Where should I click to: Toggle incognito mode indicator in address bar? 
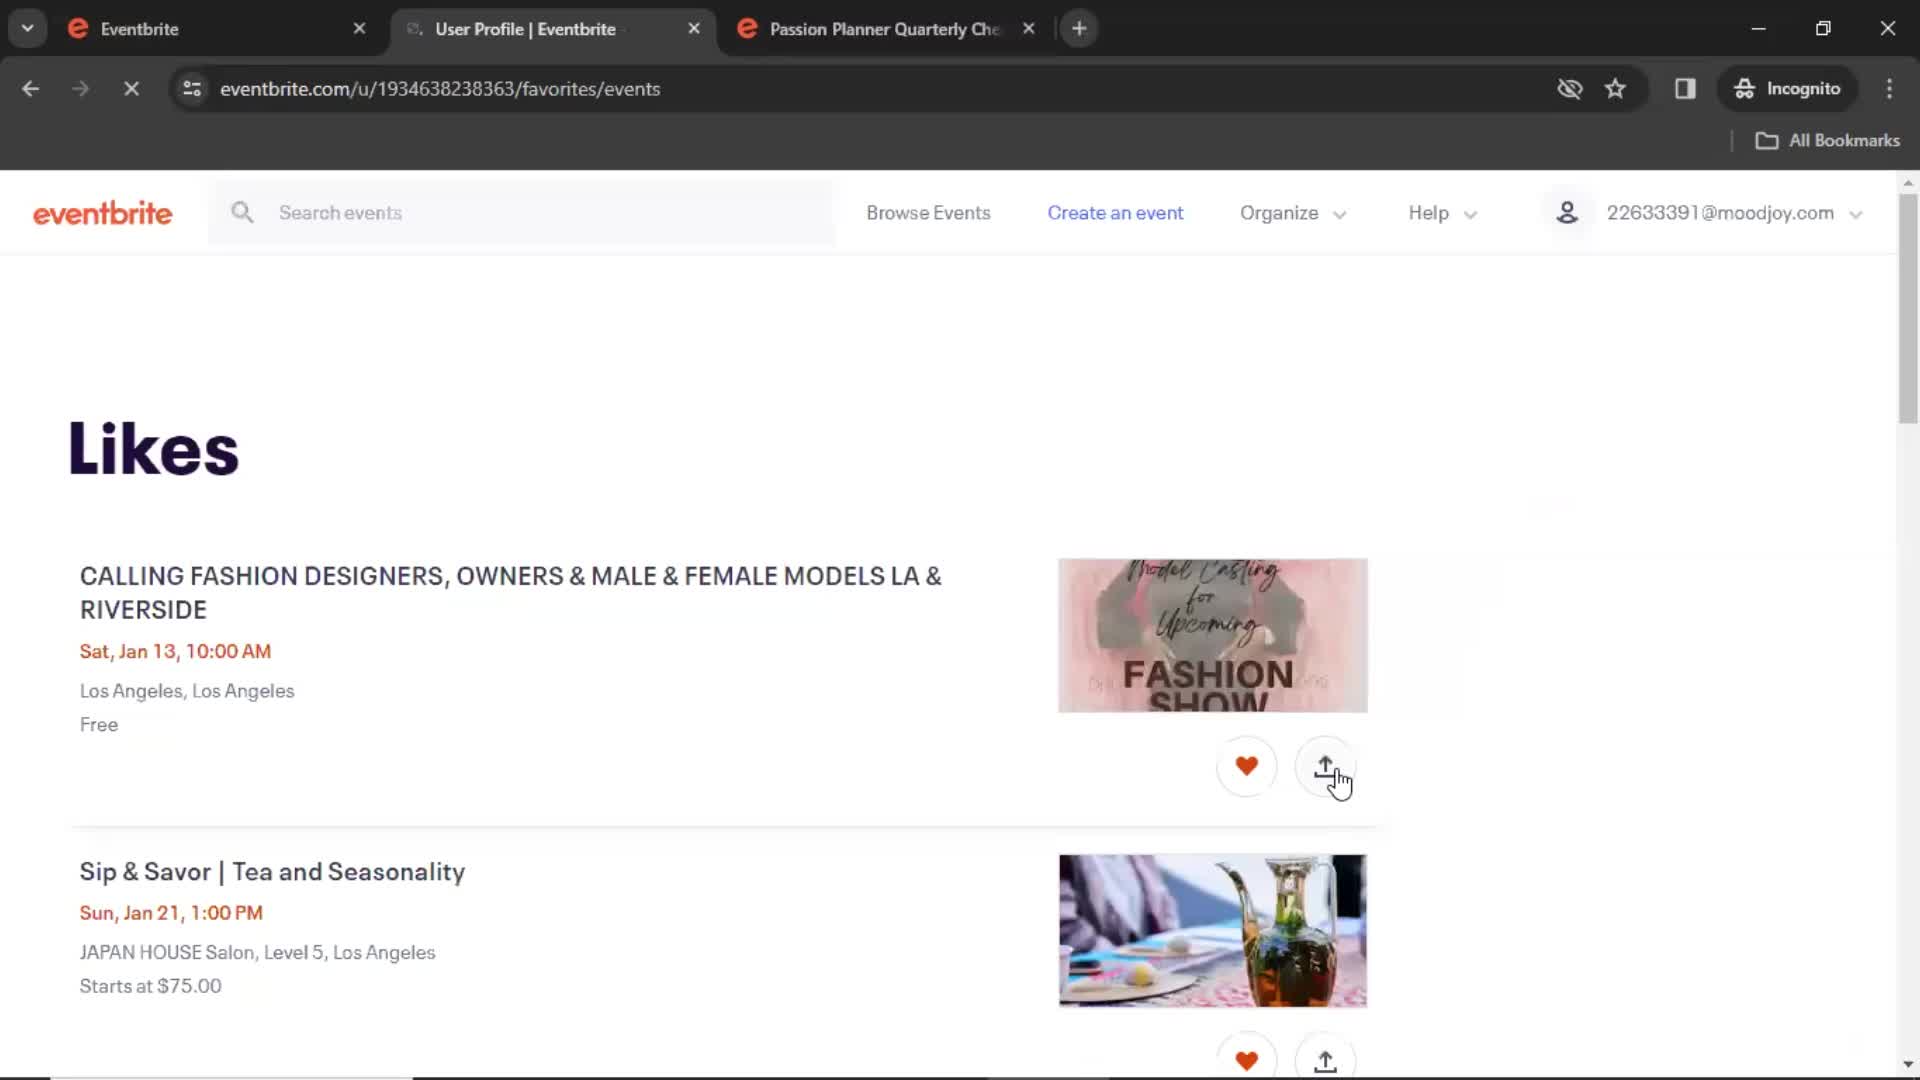coord(1787,88)
